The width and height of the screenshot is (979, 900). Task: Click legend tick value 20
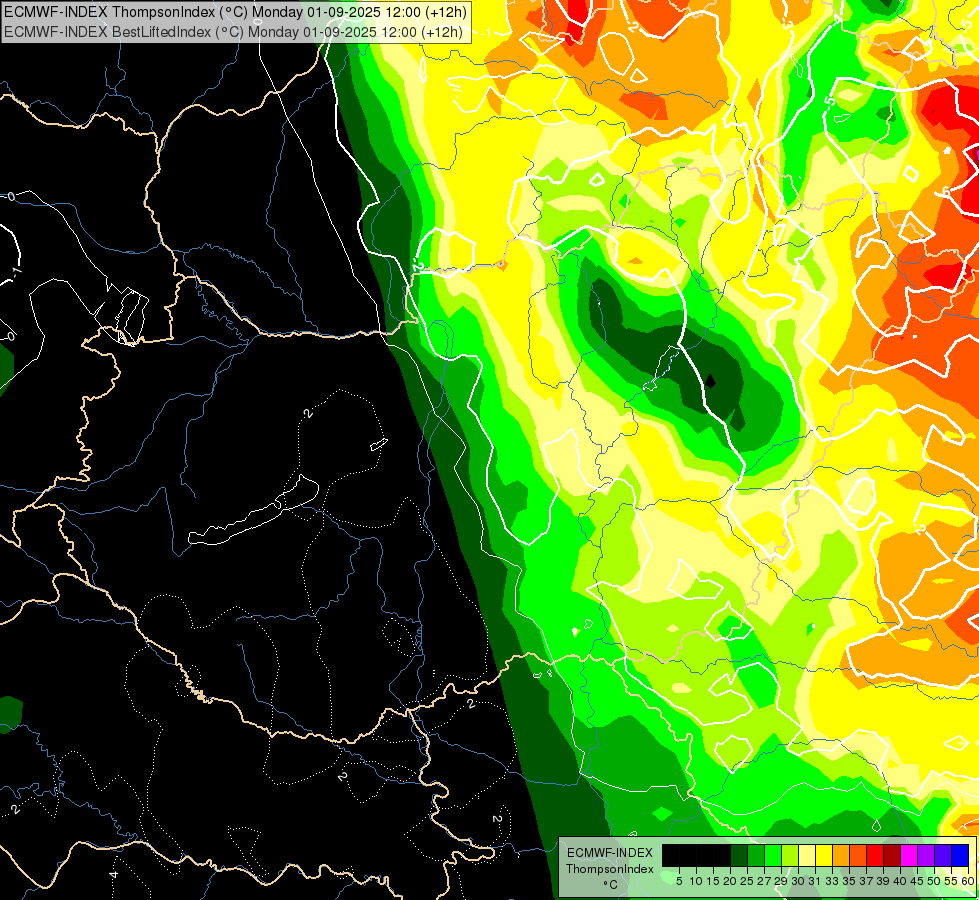tap(730, 881)
